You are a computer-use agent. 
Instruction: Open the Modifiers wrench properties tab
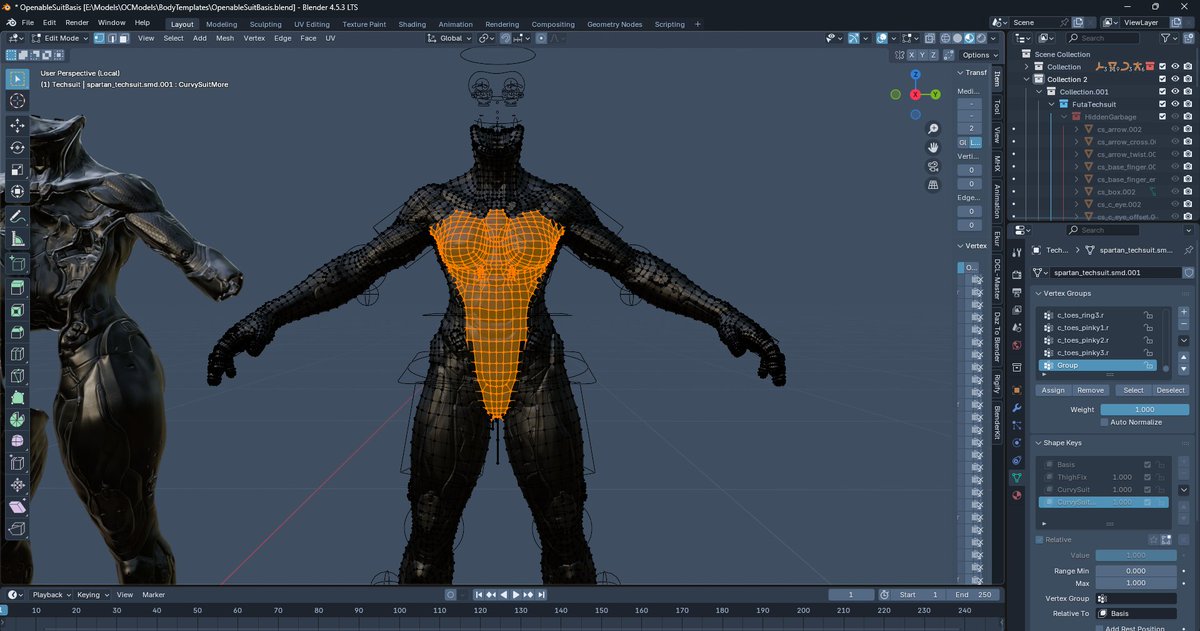[1017, 408]
